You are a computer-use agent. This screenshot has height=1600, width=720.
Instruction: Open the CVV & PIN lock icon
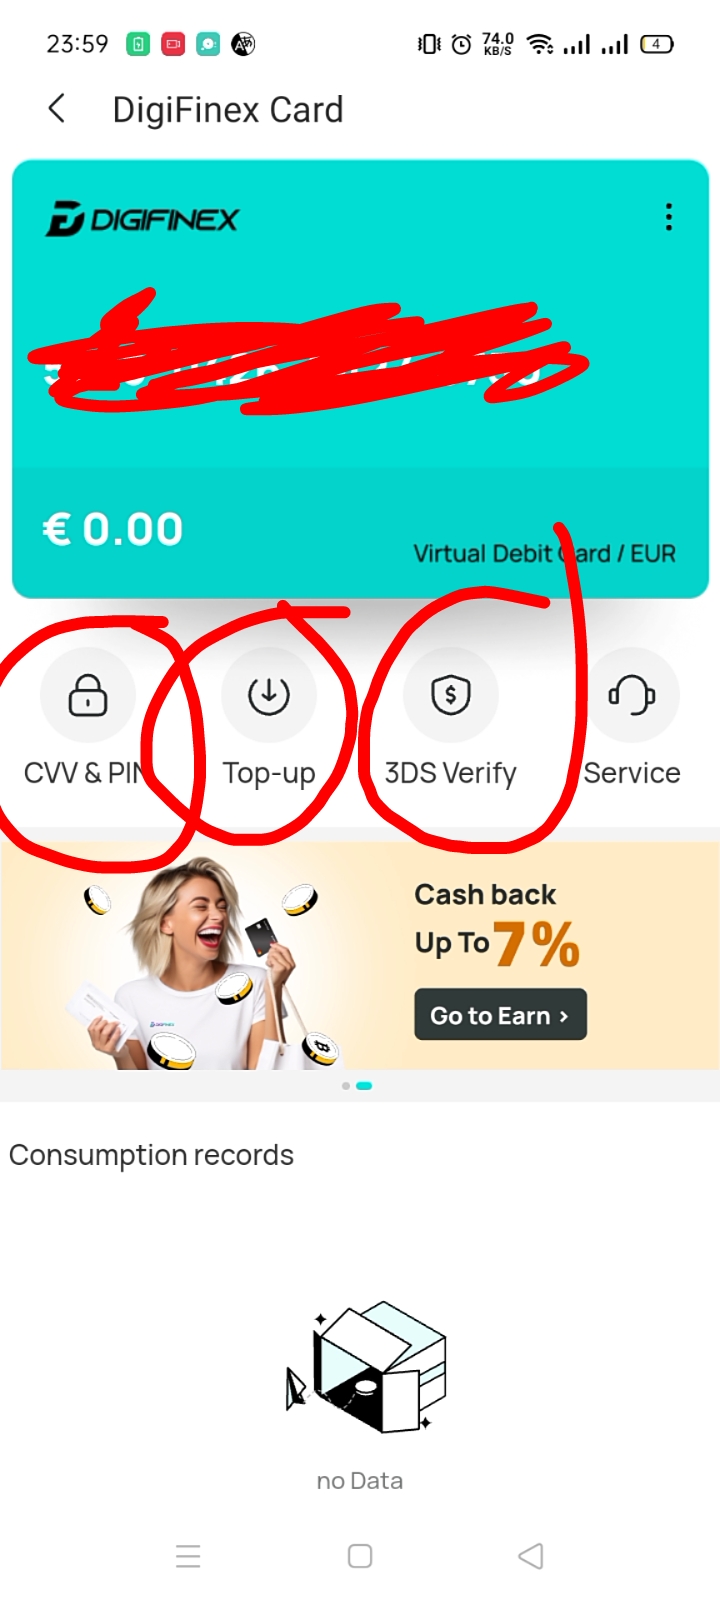[88, 695]
